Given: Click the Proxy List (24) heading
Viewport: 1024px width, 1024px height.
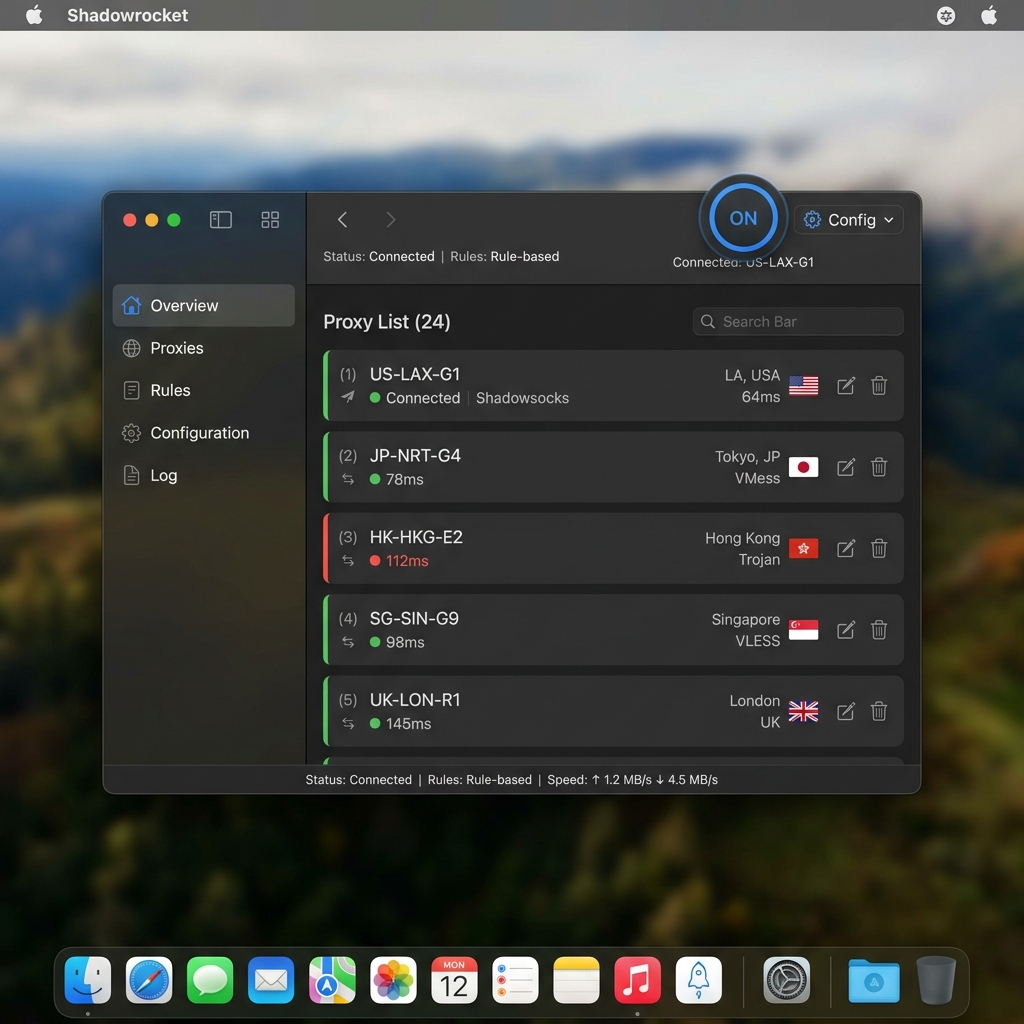Looking at the screenshot, I should pyautogui.click(x=387, y=322).
